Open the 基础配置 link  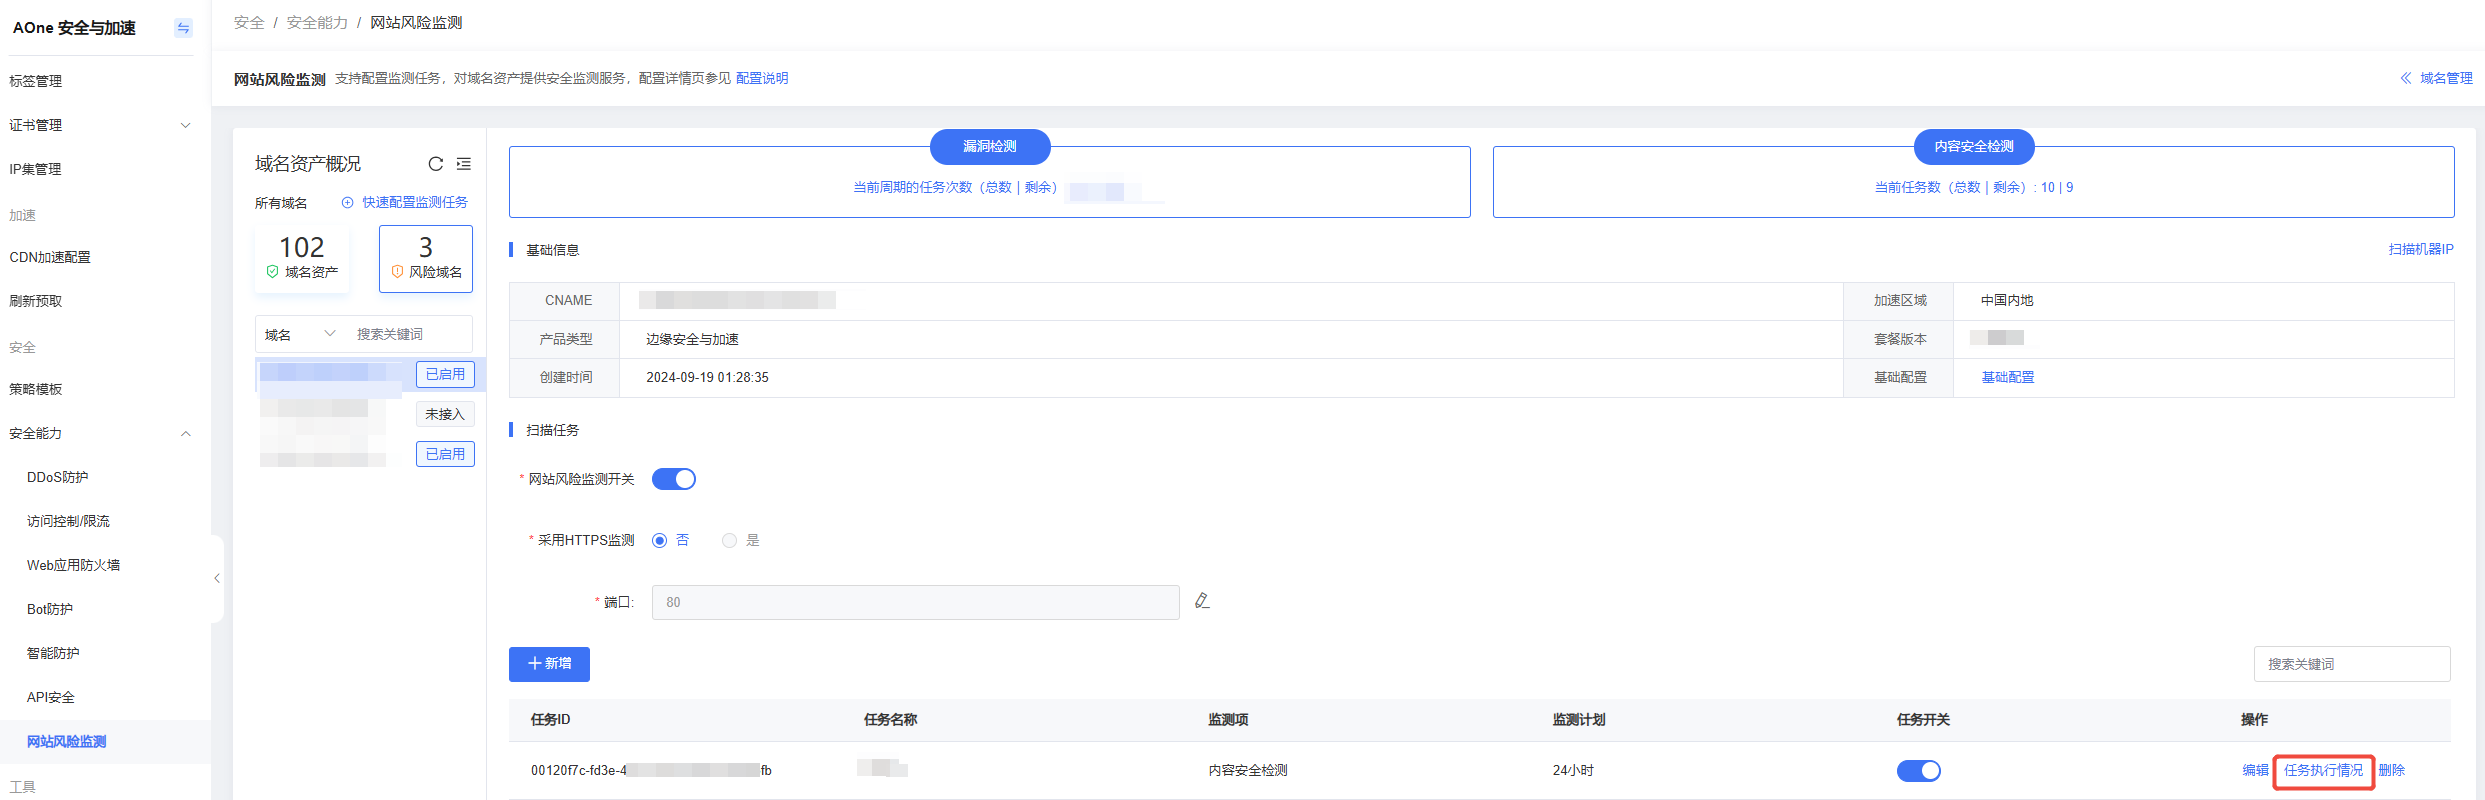[x=2008, y=377]
